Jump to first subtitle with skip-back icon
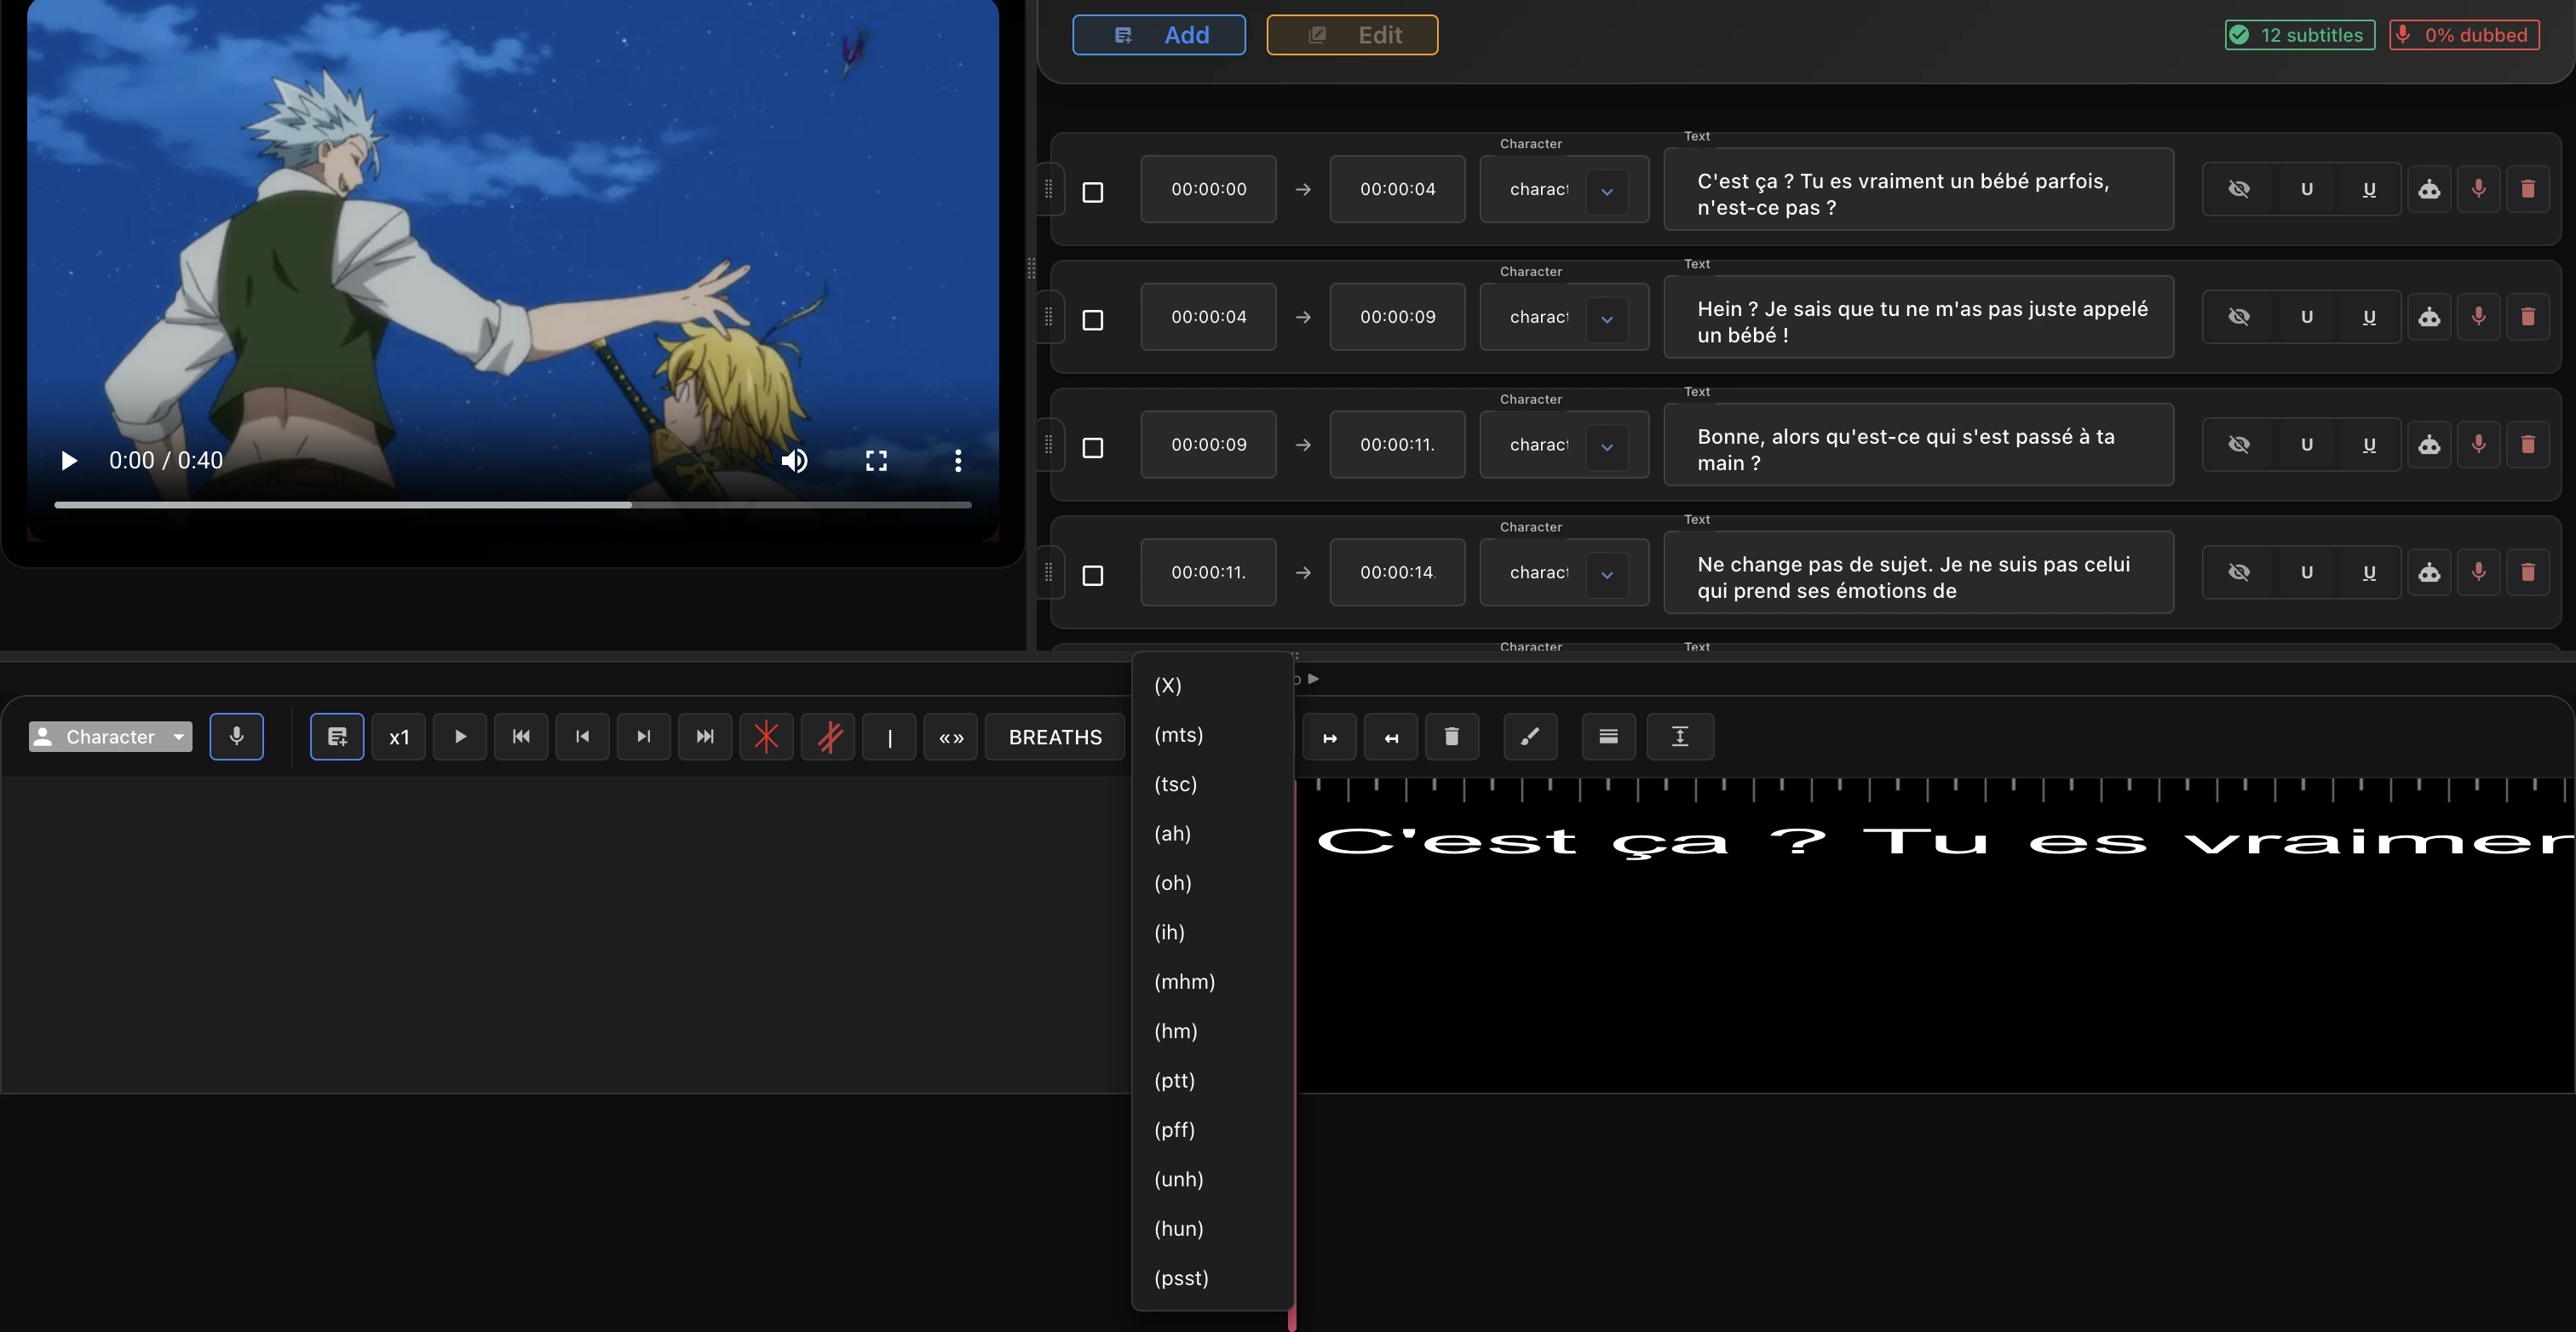 click(521, 737)
